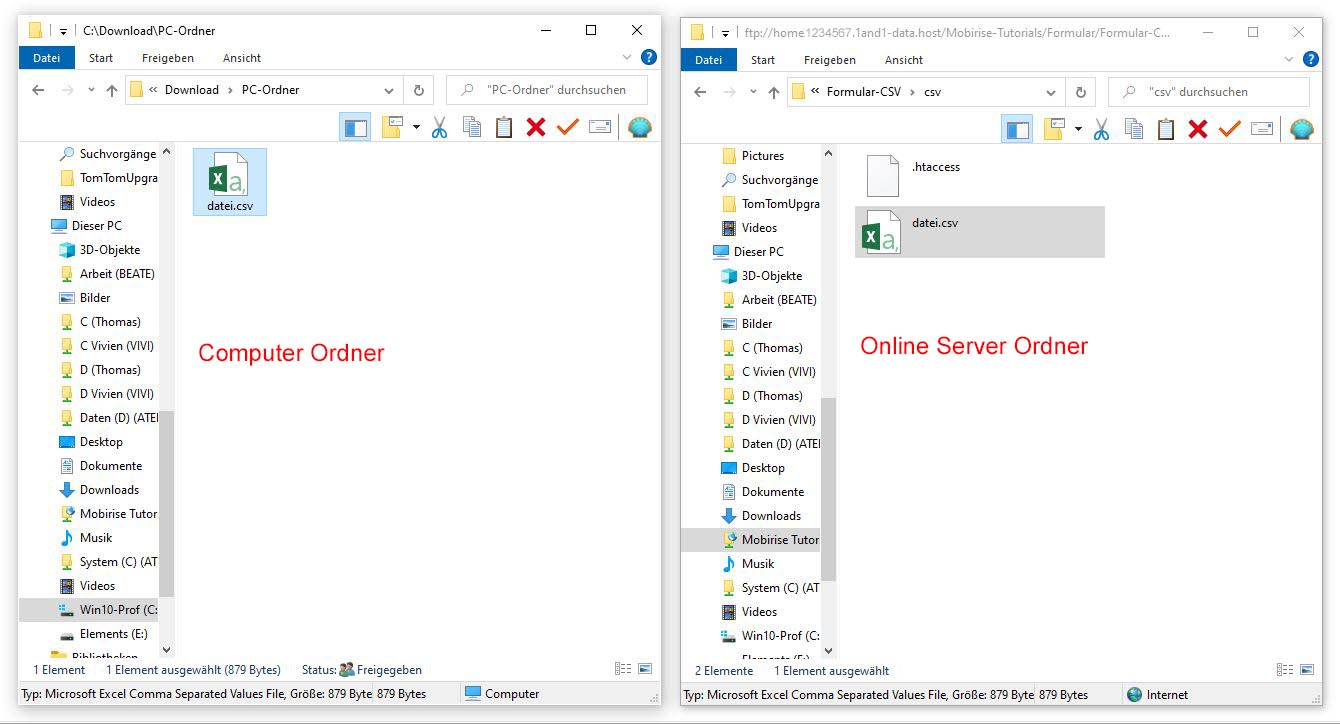Screen dimensions: 1340x724
Task: Toggle the navigation pane button in PC-Ordner window
Action: point(355,127)
